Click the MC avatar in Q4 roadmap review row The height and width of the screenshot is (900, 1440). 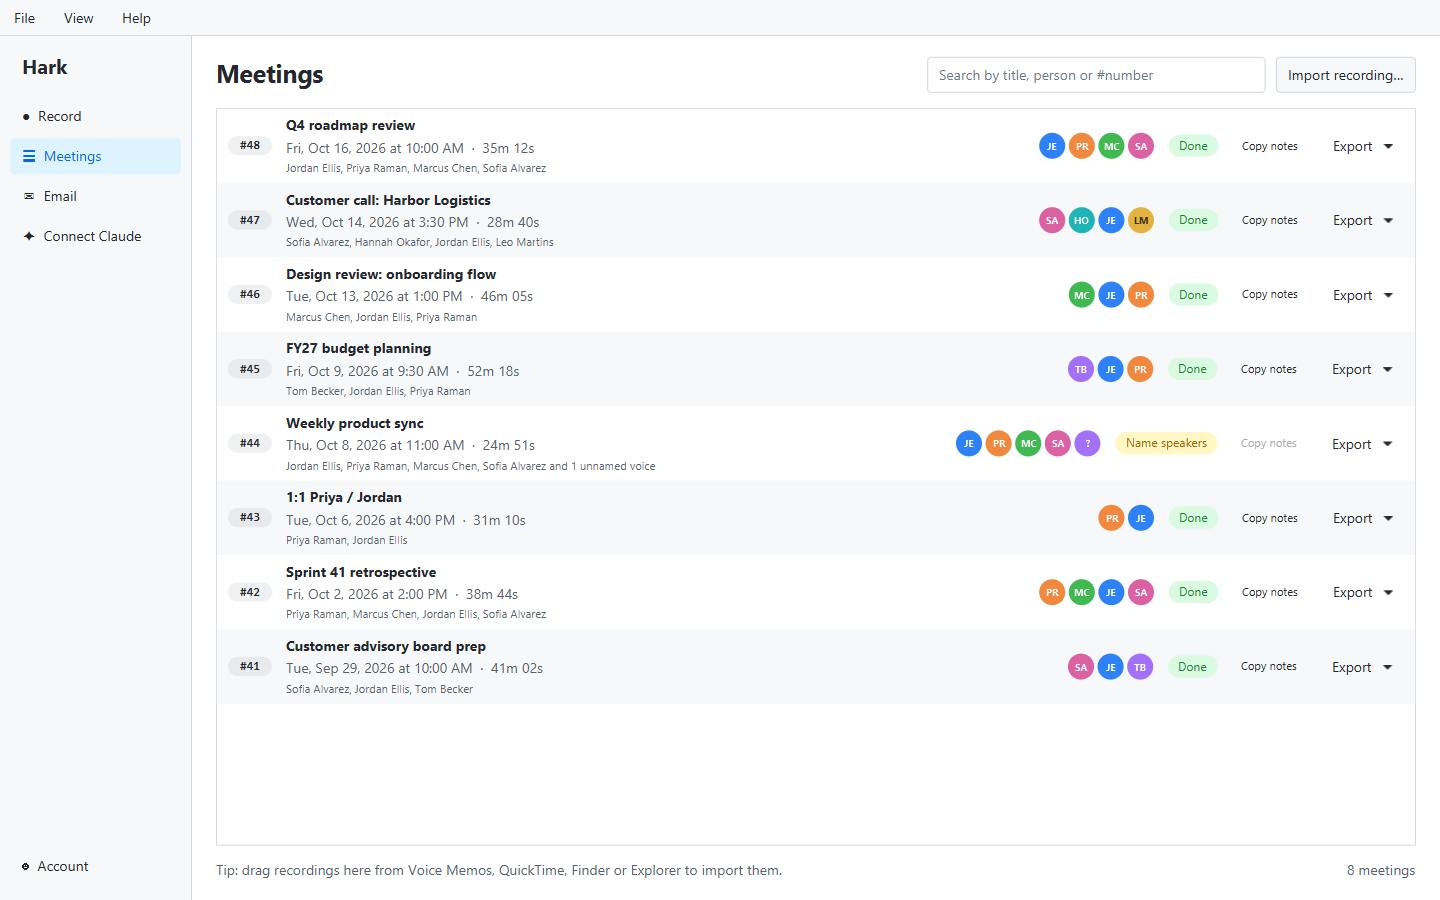[1111, 146]
